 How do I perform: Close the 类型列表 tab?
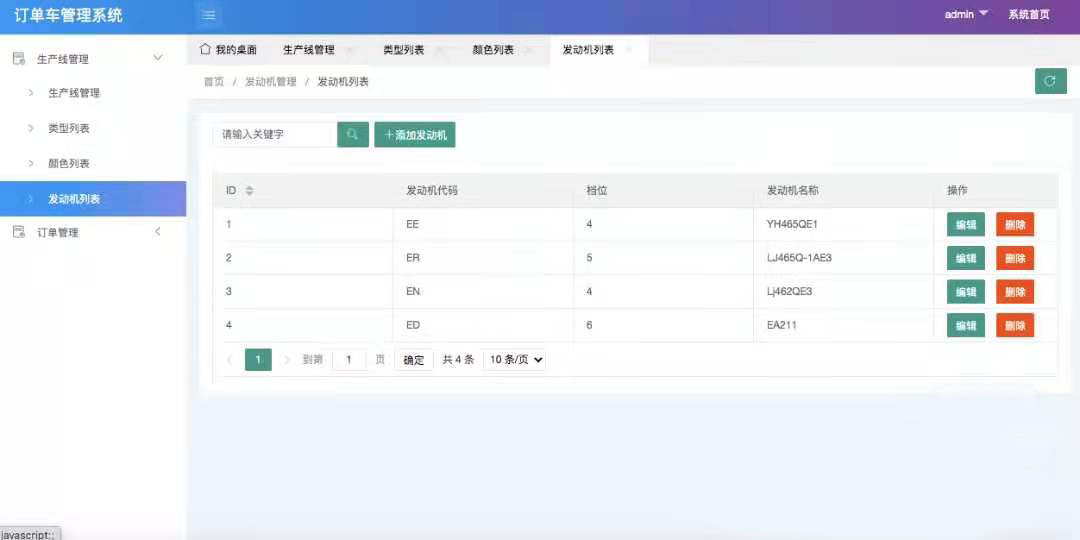coord(439,50)
